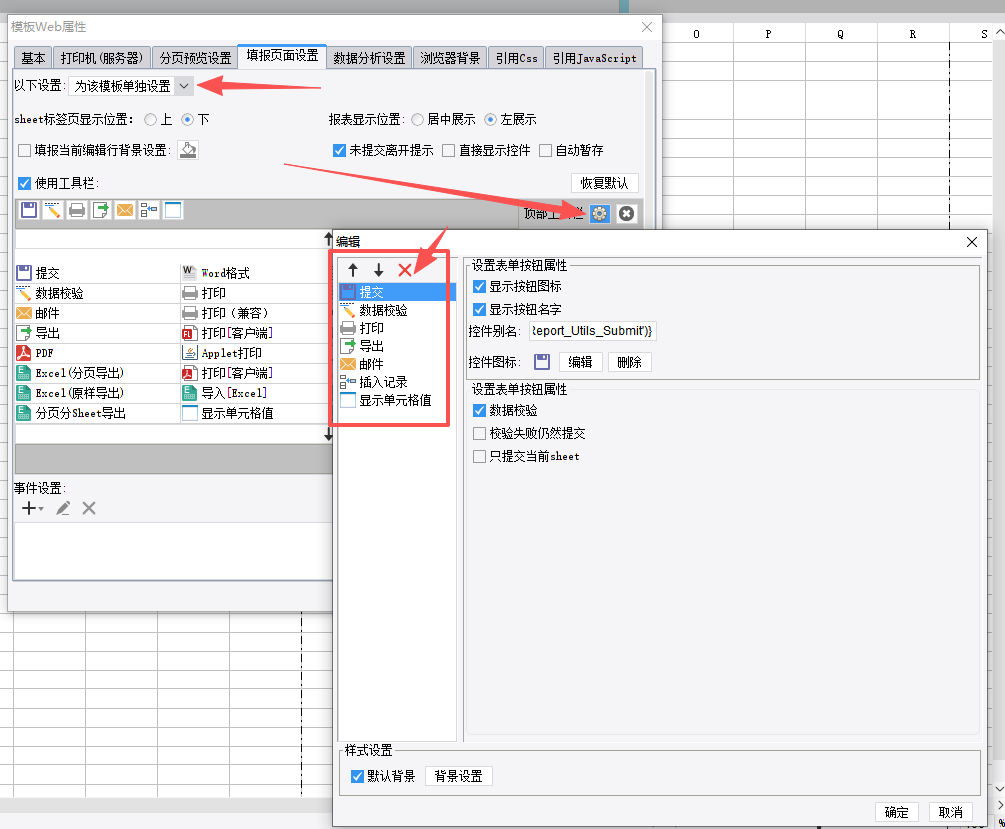
Task: Toggle 未提交离开提示 checkbox
Action: [x=340, y=151]
